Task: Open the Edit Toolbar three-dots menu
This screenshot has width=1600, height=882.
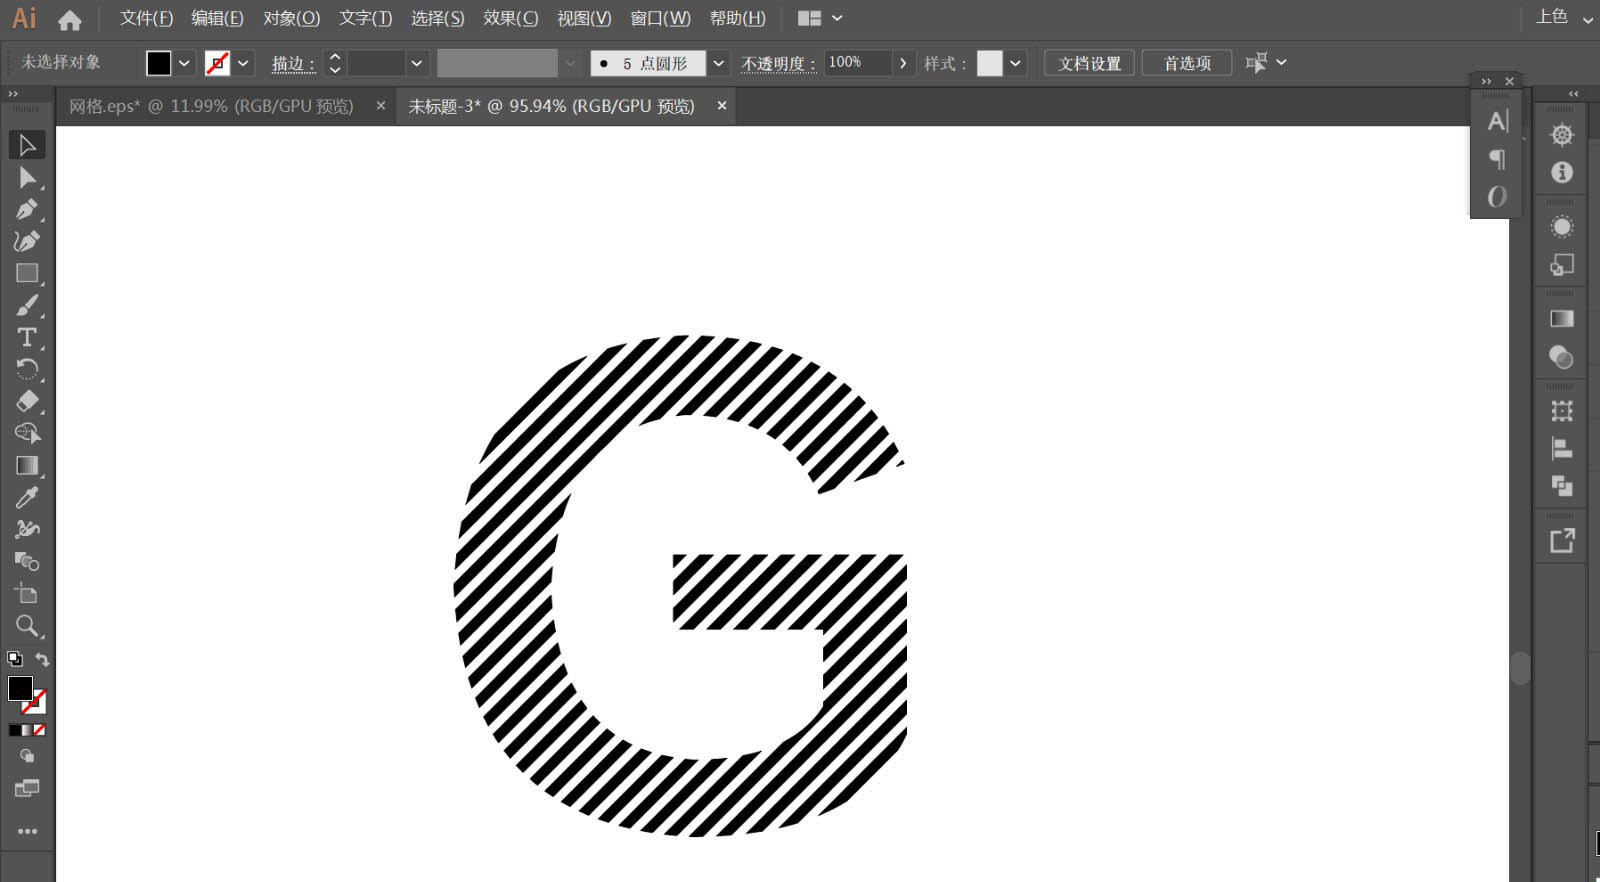Action: pos(27,831)
